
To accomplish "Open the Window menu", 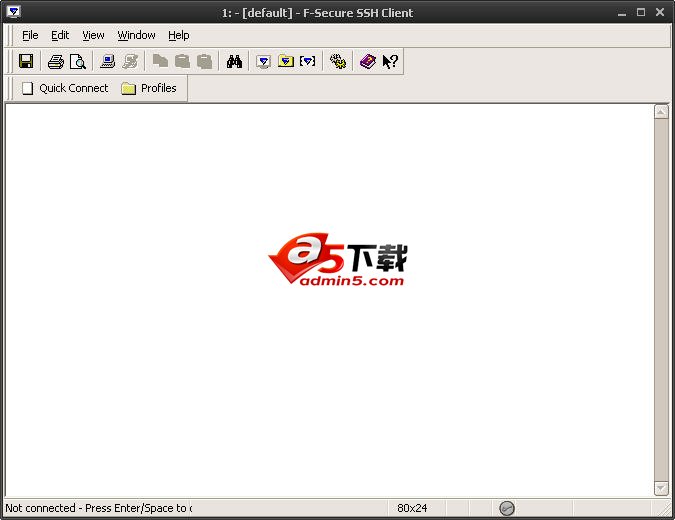I will pyautogui.click(x=136, y=35).
